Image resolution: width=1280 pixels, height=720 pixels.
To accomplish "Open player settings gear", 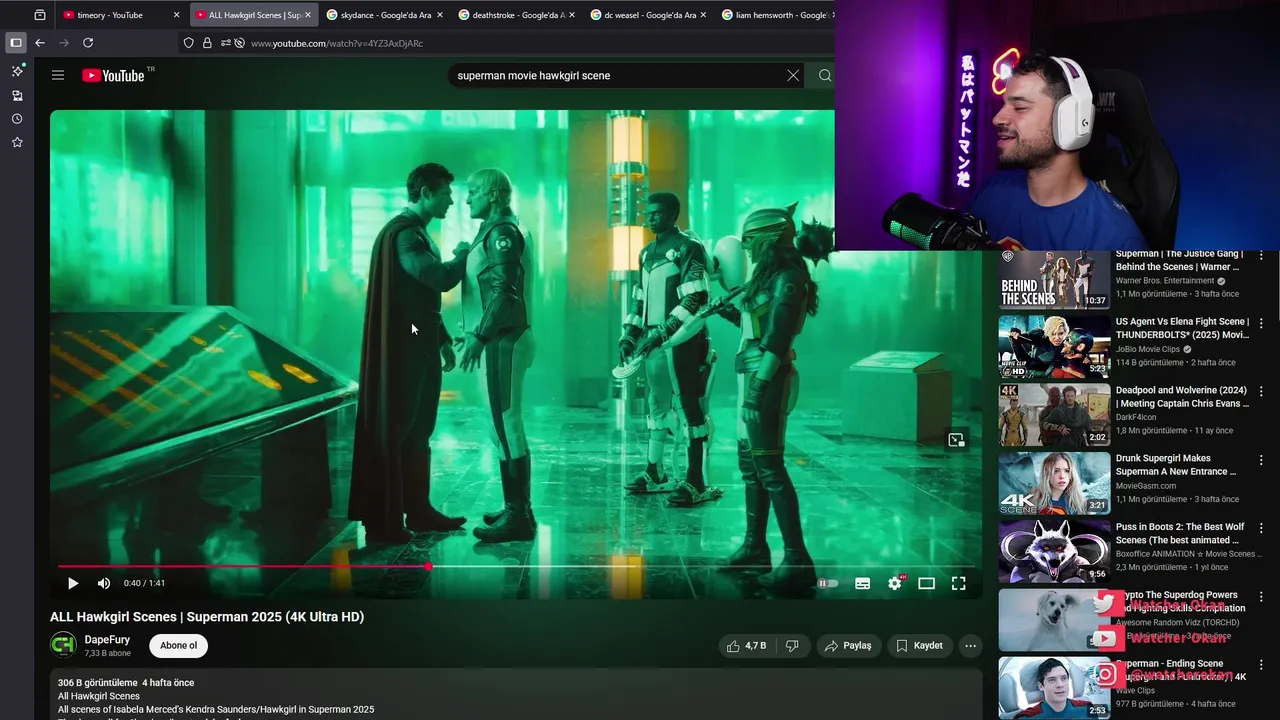I will click(895, 583).
